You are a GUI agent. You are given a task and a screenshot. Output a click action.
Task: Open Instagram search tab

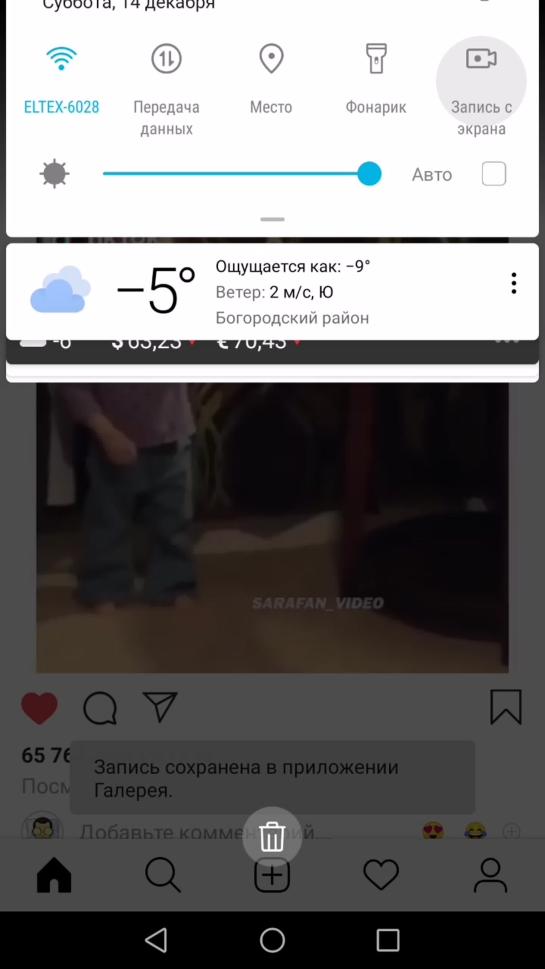[x=163, y=875]
